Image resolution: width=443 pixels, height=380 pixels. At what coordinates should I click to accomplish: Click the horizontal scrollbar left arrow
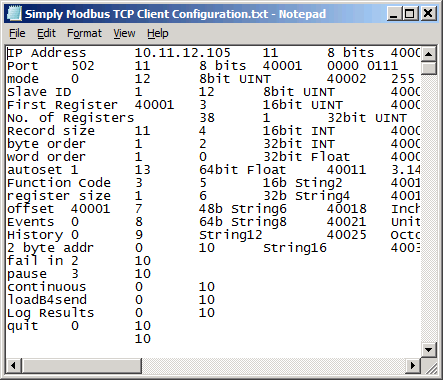coord(14,365)
